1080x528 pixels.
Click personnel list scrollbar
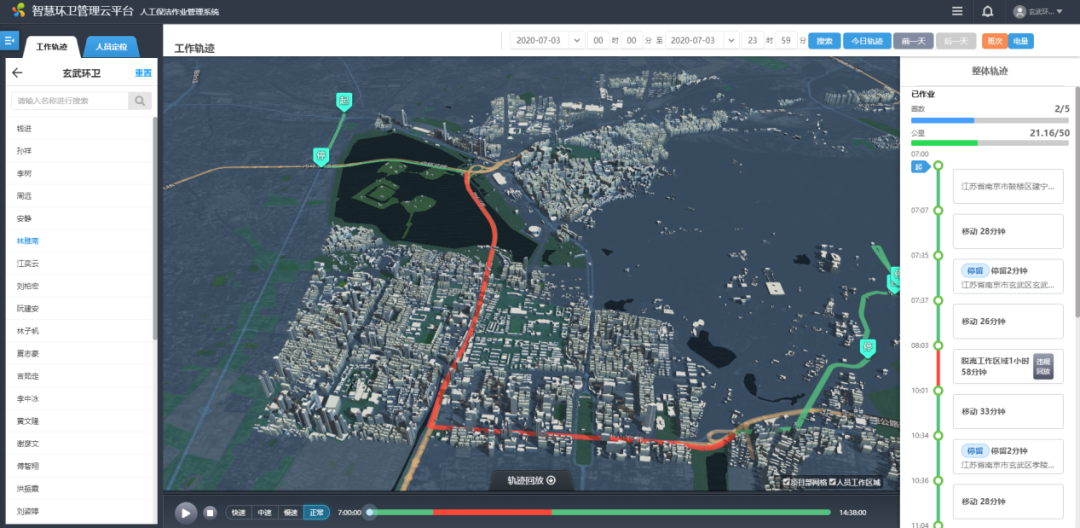[x=155, y=229]
